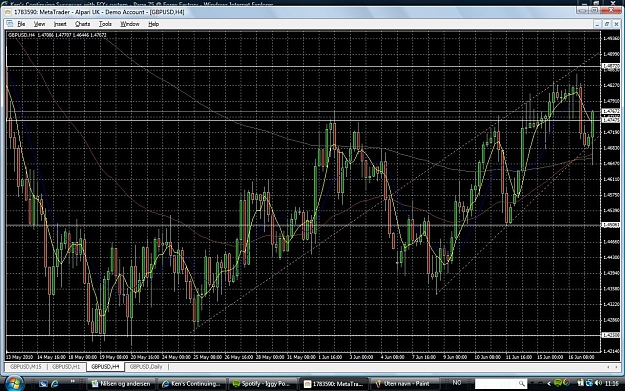
Task: Select the GBPUSD,H4 chart tab
Action: [105, 367]
